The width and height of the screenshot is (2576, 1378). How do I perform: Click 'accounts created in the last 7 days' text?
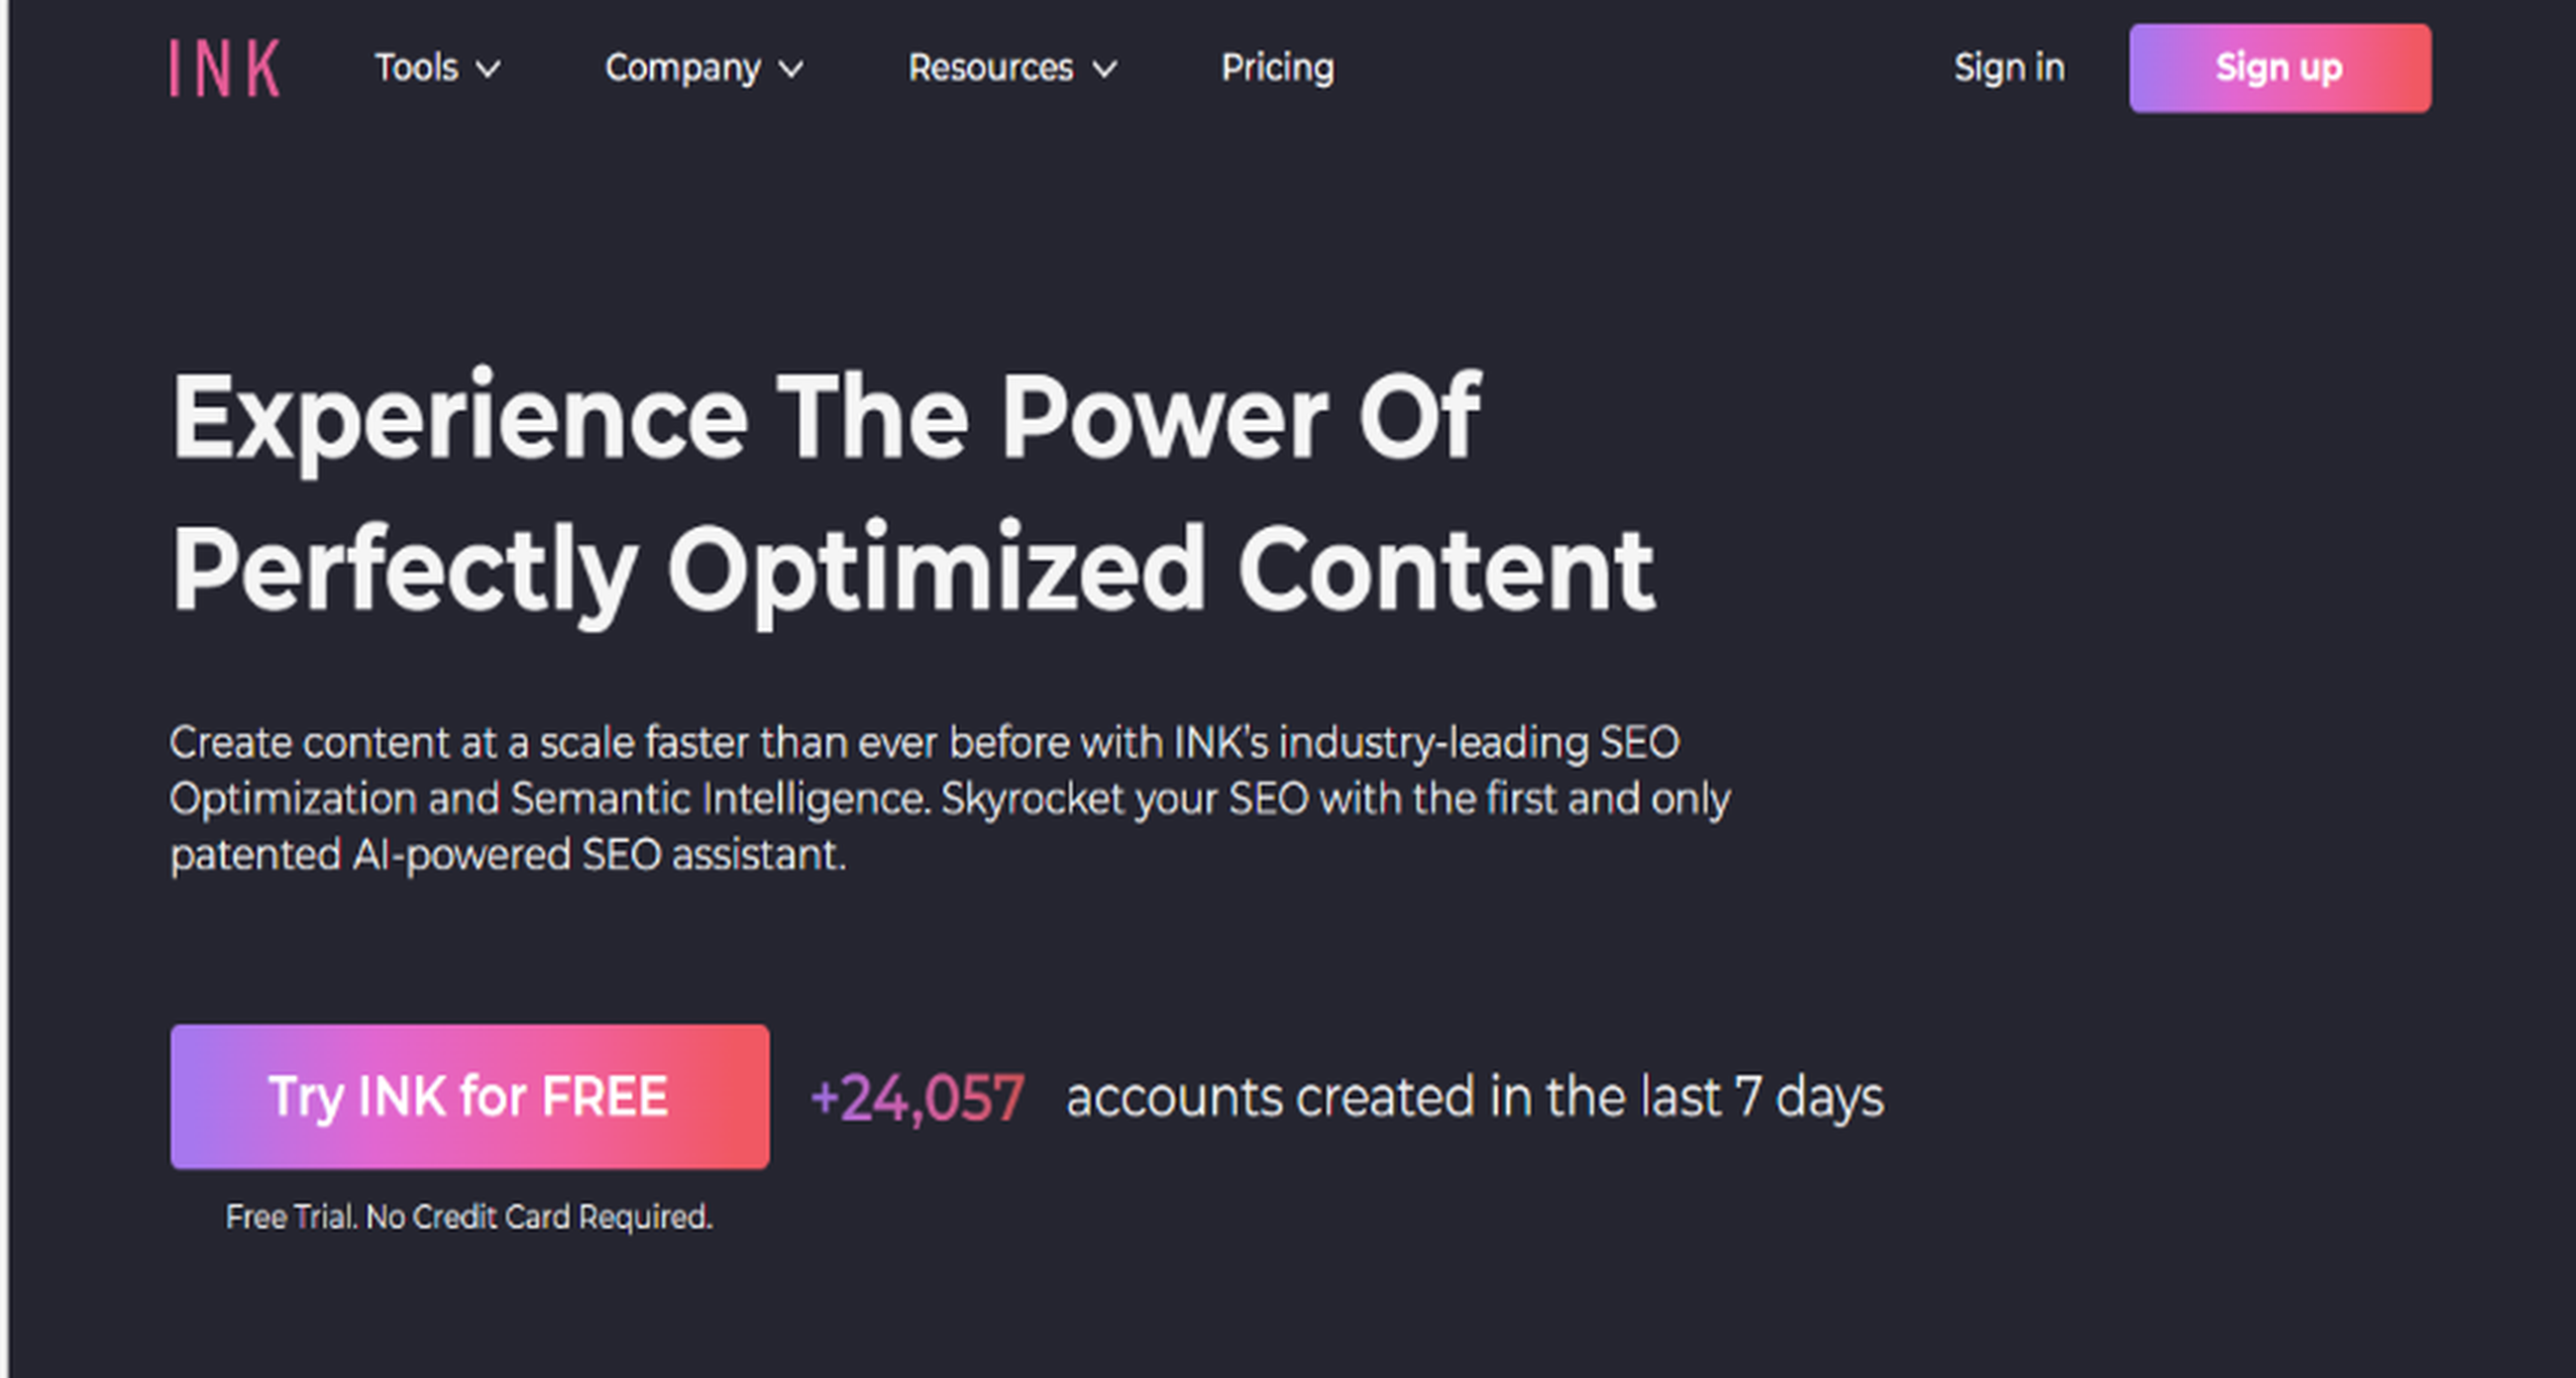pyautogui.click(x=1475, y=1096)
